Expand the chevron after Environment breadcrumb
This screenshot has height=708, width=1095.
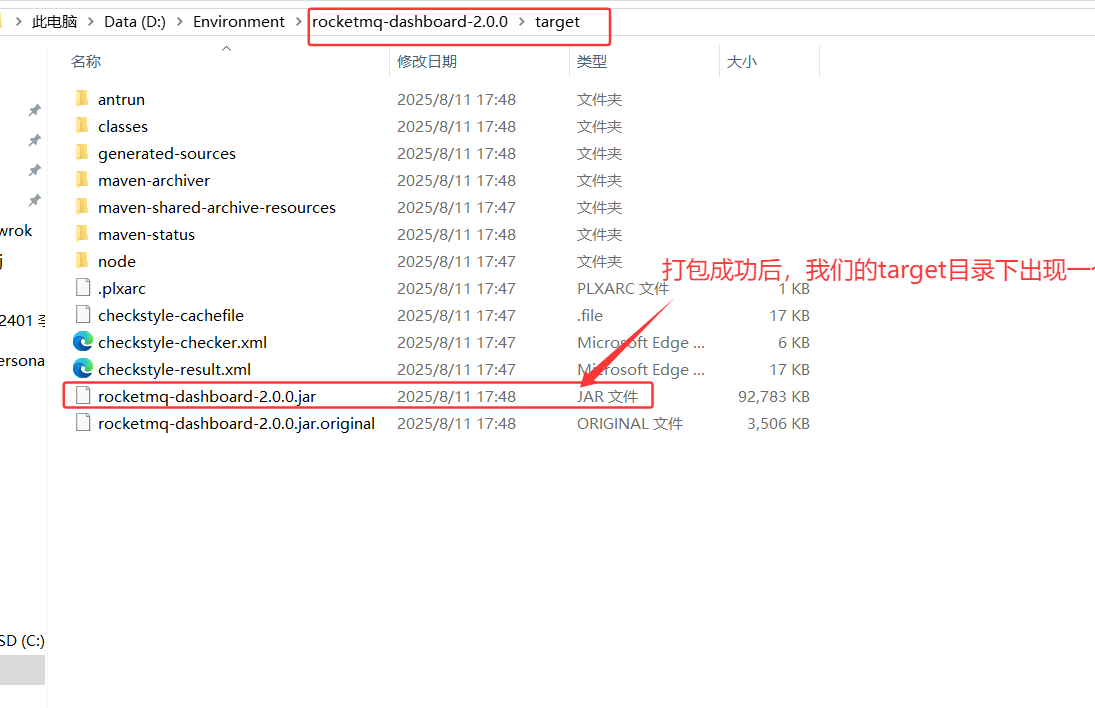coord(299,22)
